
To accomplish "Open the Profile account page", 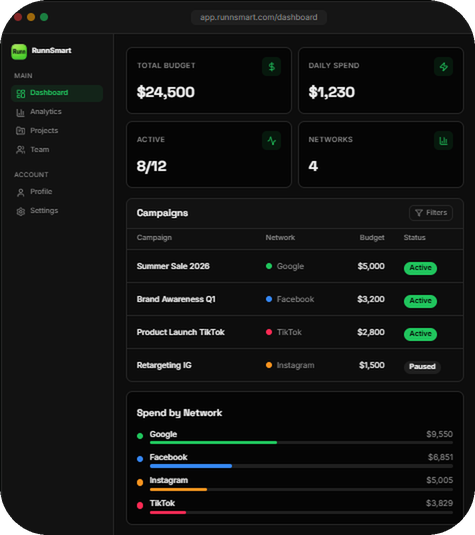I will pyautogui.click(x=57, y=192).
